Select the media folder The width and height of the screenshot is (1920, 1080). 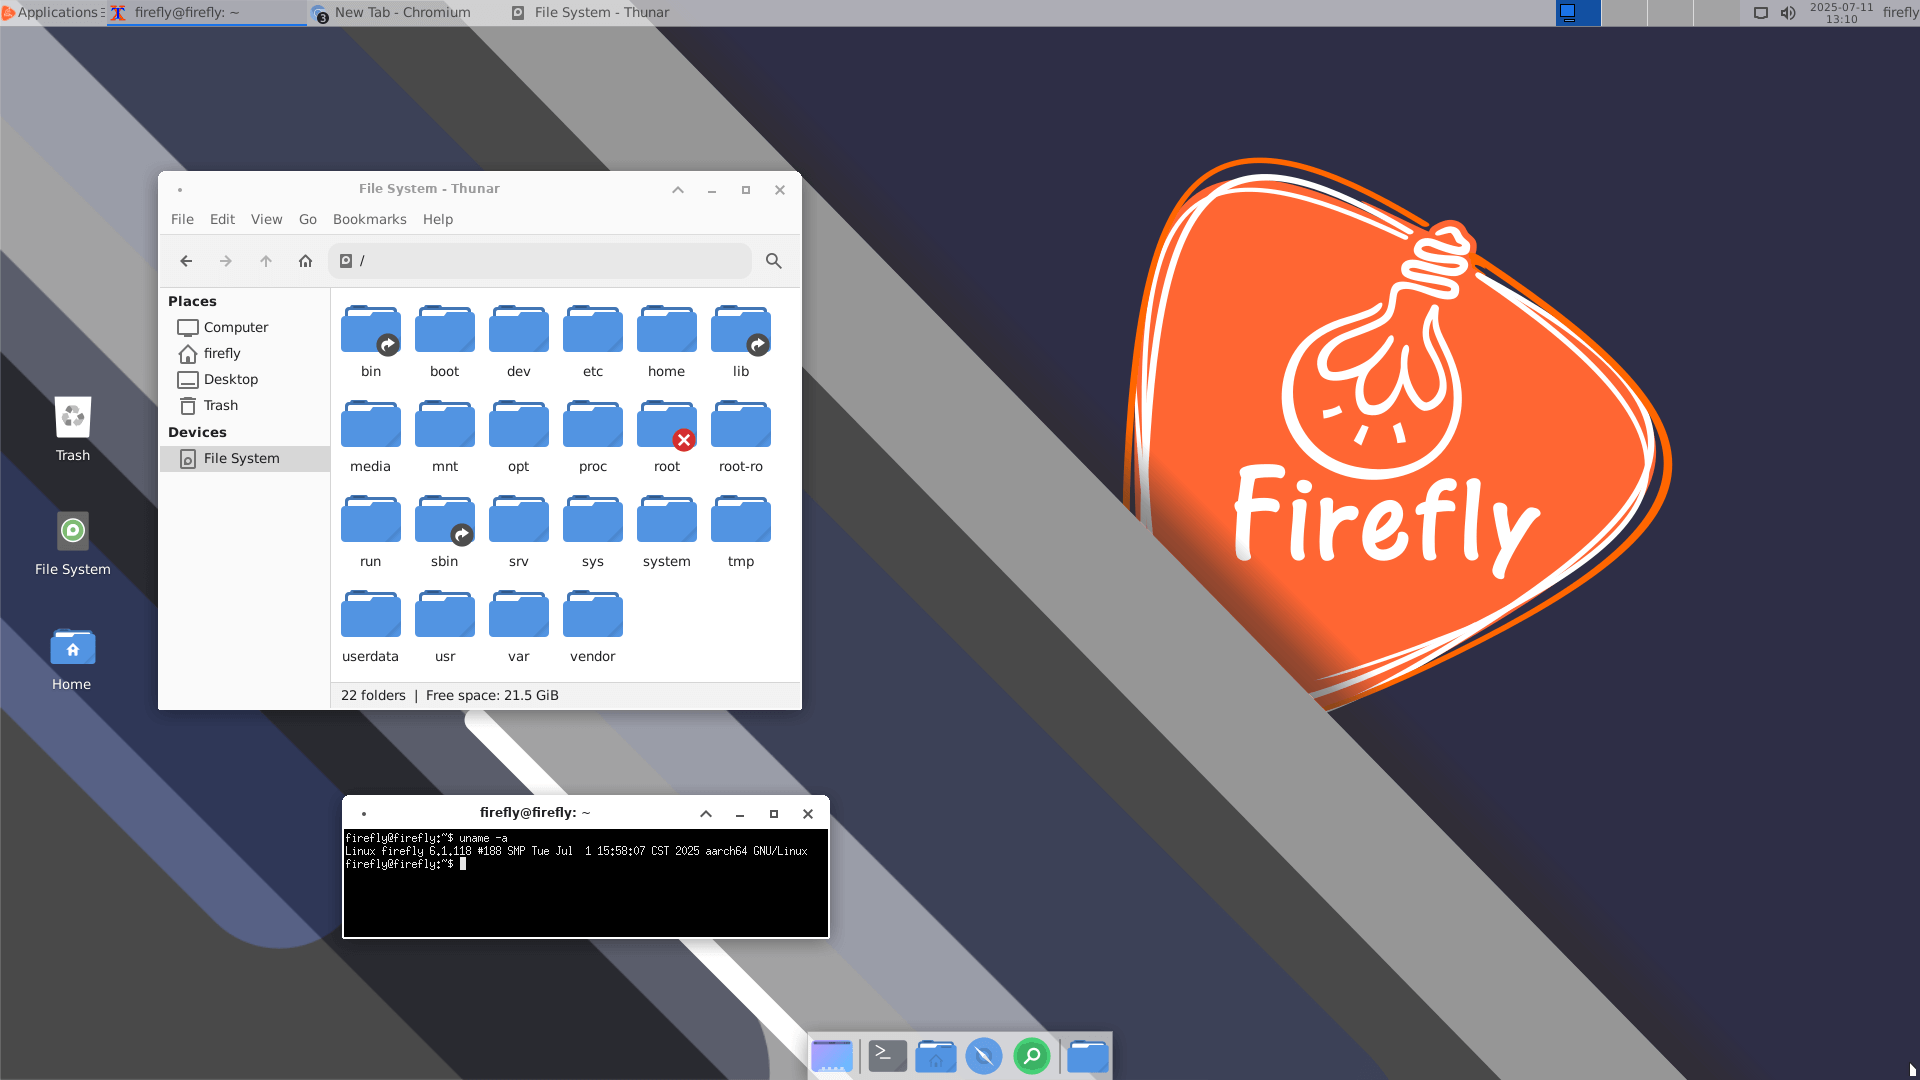[371, 436]
